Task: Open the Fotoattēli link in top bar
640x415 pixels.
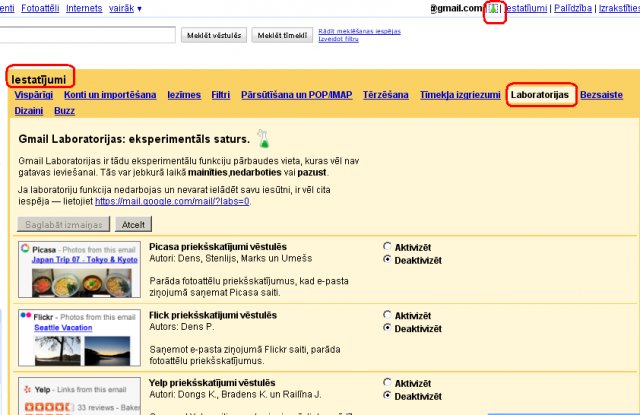Action: coord(40,8)
